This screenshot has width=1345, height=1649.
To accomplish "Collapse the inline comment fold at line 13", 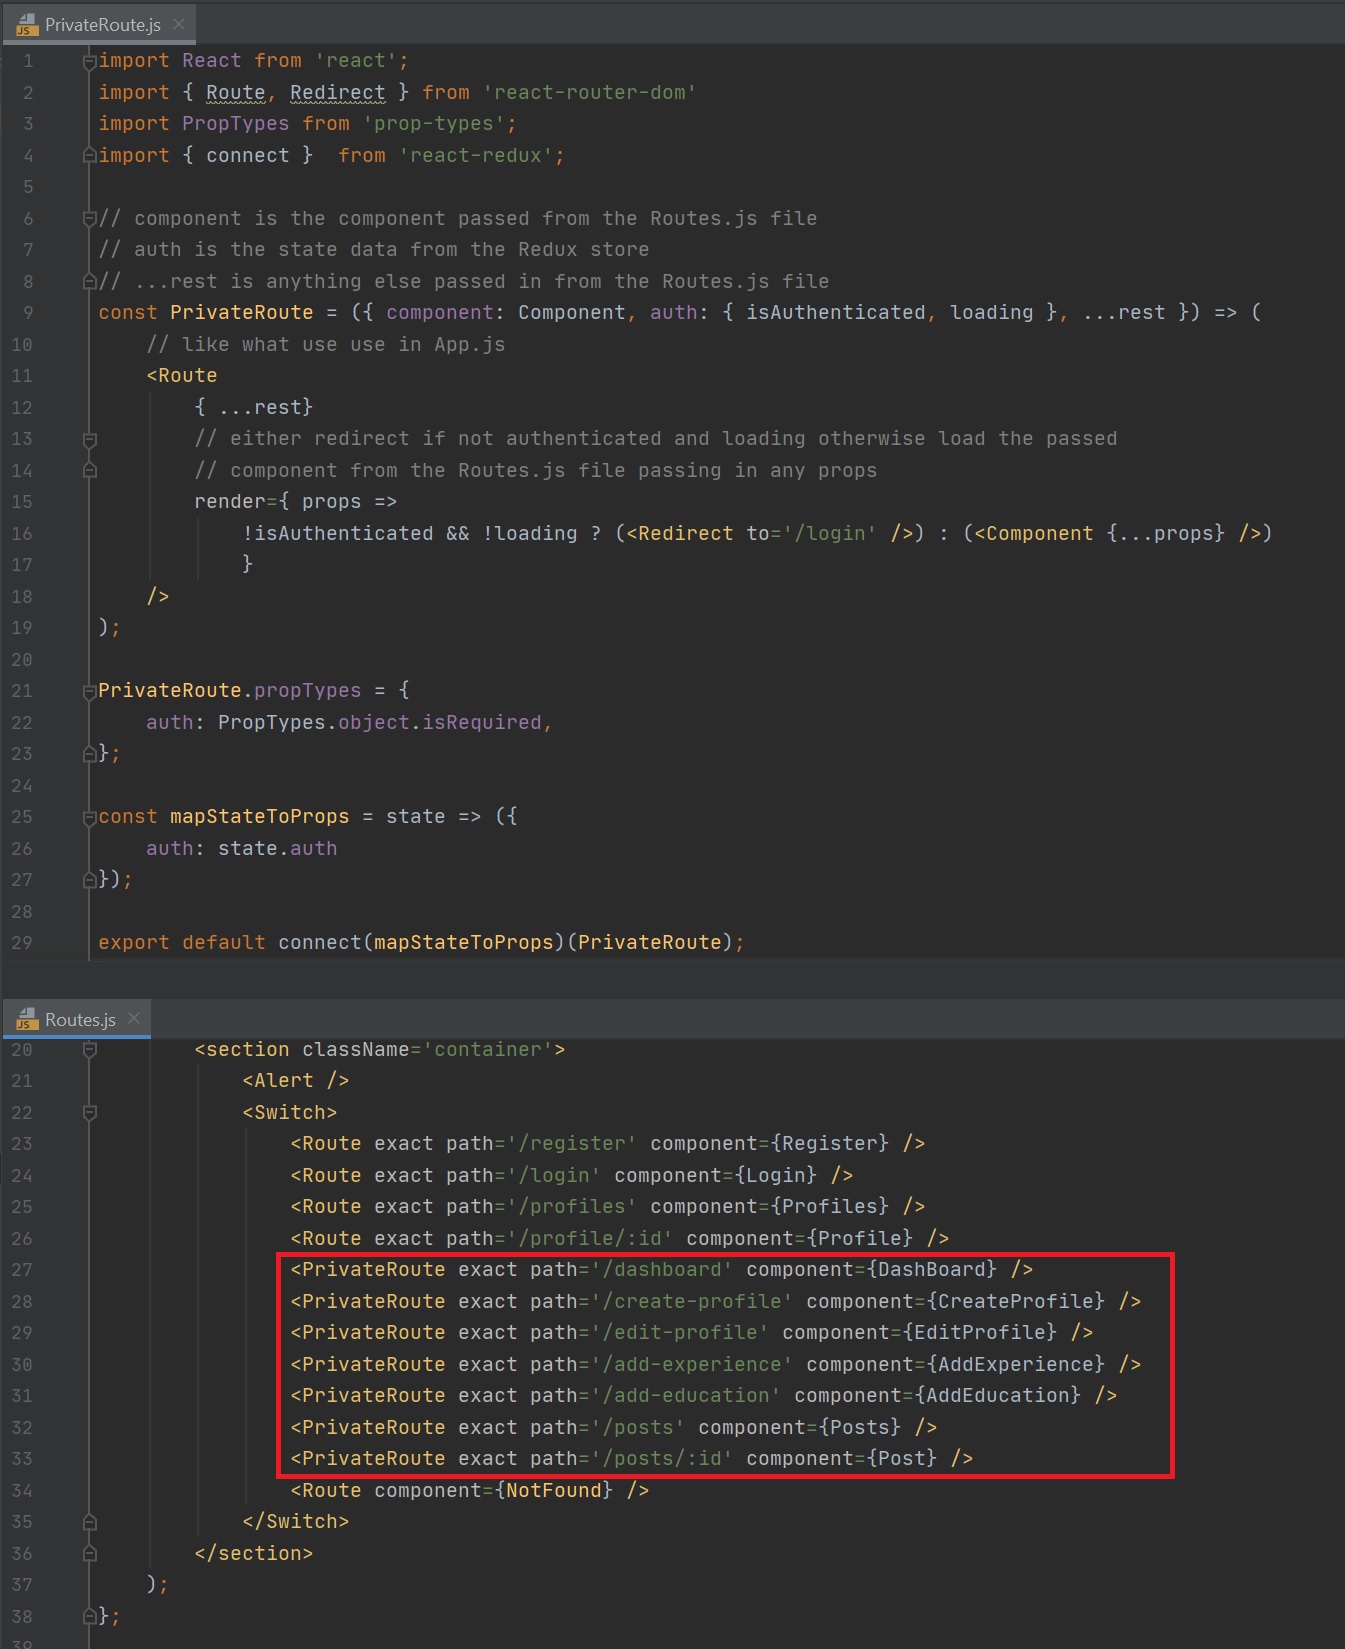I will click(x=90, y=440).
